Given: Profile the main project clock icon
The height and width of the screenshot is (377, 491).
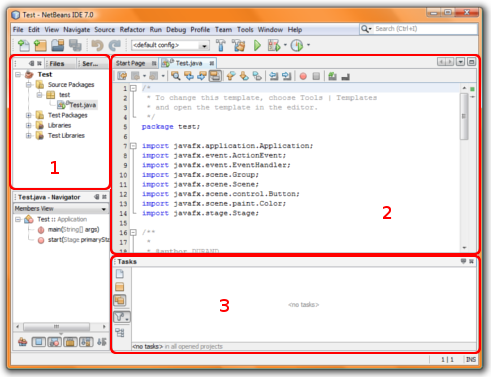Looking at the screenshot, I should click(x=297, y=45).
